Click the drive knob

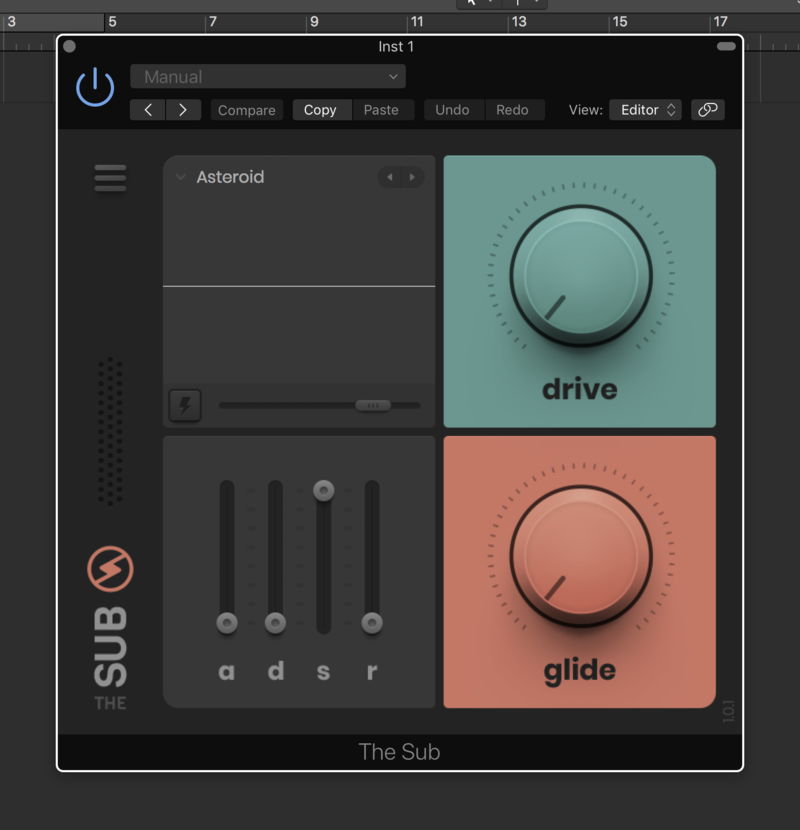581,276
